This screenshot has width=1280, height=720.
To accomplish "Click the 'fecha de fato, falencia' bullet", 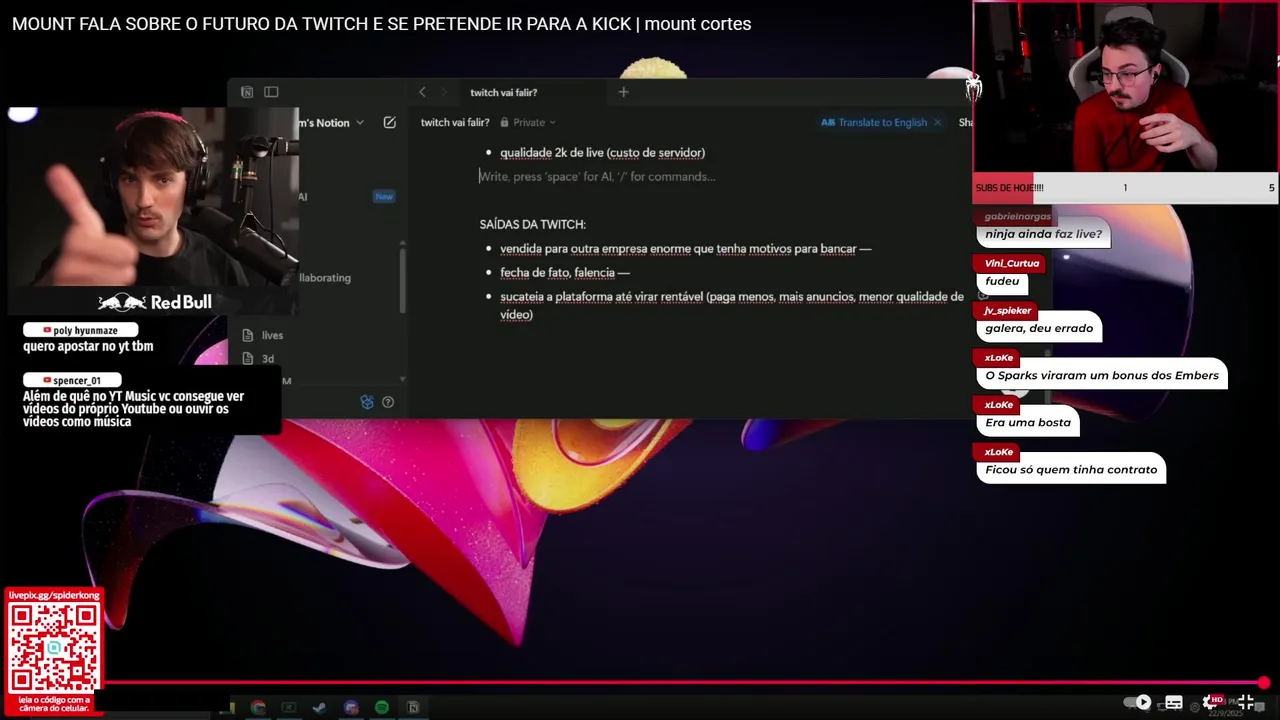I will point(565,272).
